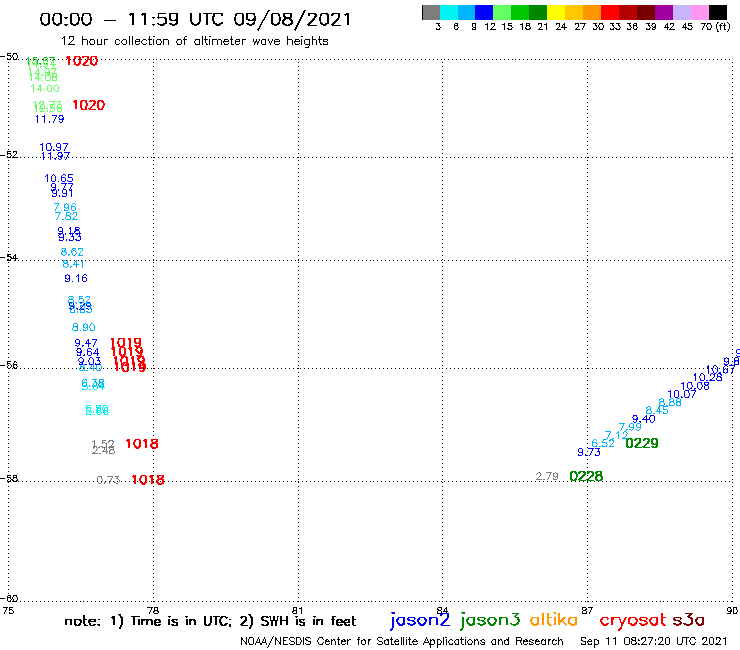Click the '(ft)' unit label in the legend
The width and height of the screenshot is (740, 650).
(x=723, y=26)
